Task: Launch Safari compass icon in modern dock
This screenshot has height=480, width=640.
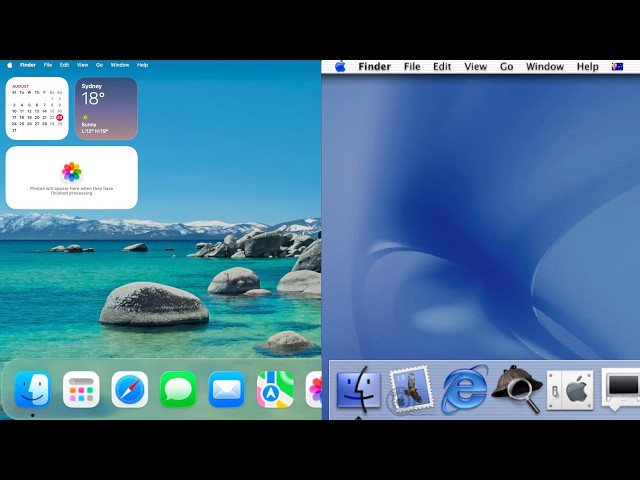Action: (x=129, y=389)
